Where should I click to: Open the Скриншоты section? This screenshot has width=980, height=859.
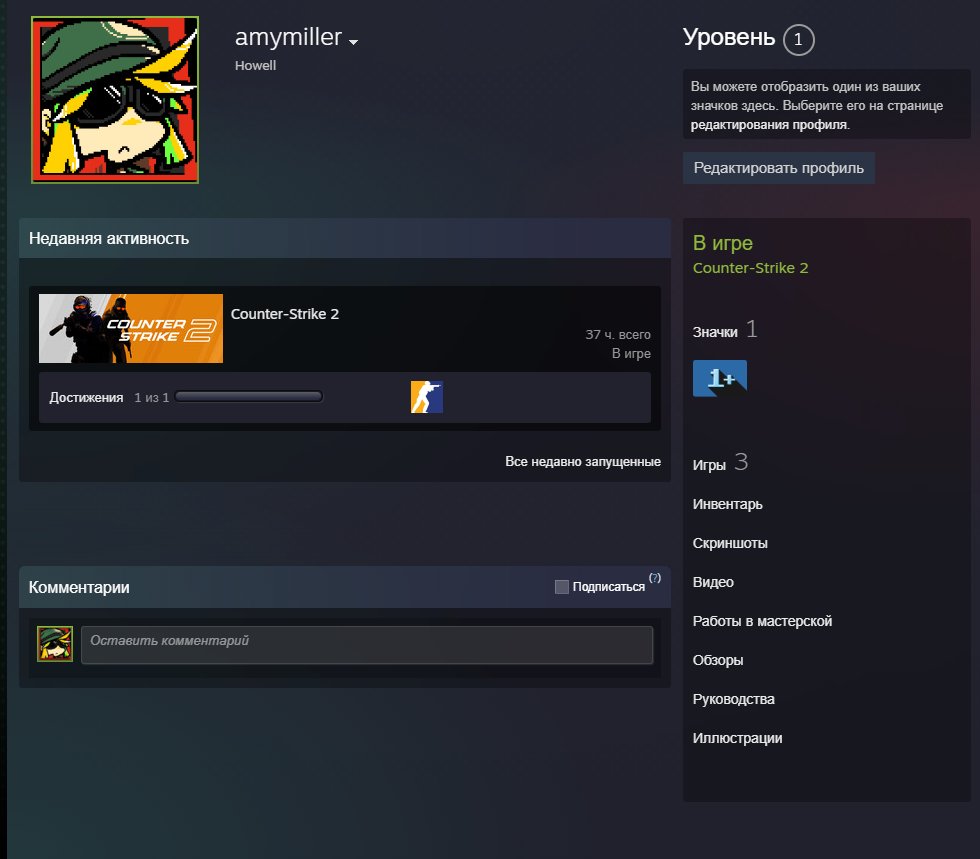pos(730,543)
